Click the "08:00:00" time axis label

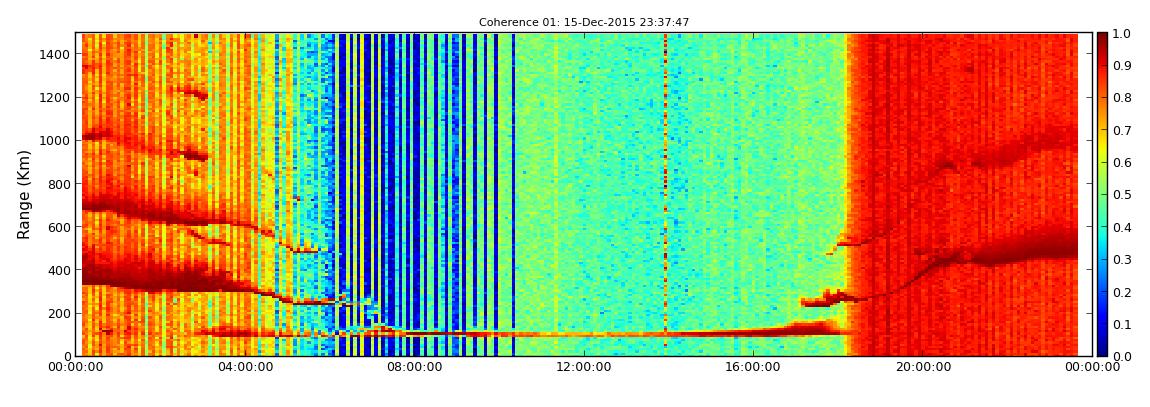(414, 367)
